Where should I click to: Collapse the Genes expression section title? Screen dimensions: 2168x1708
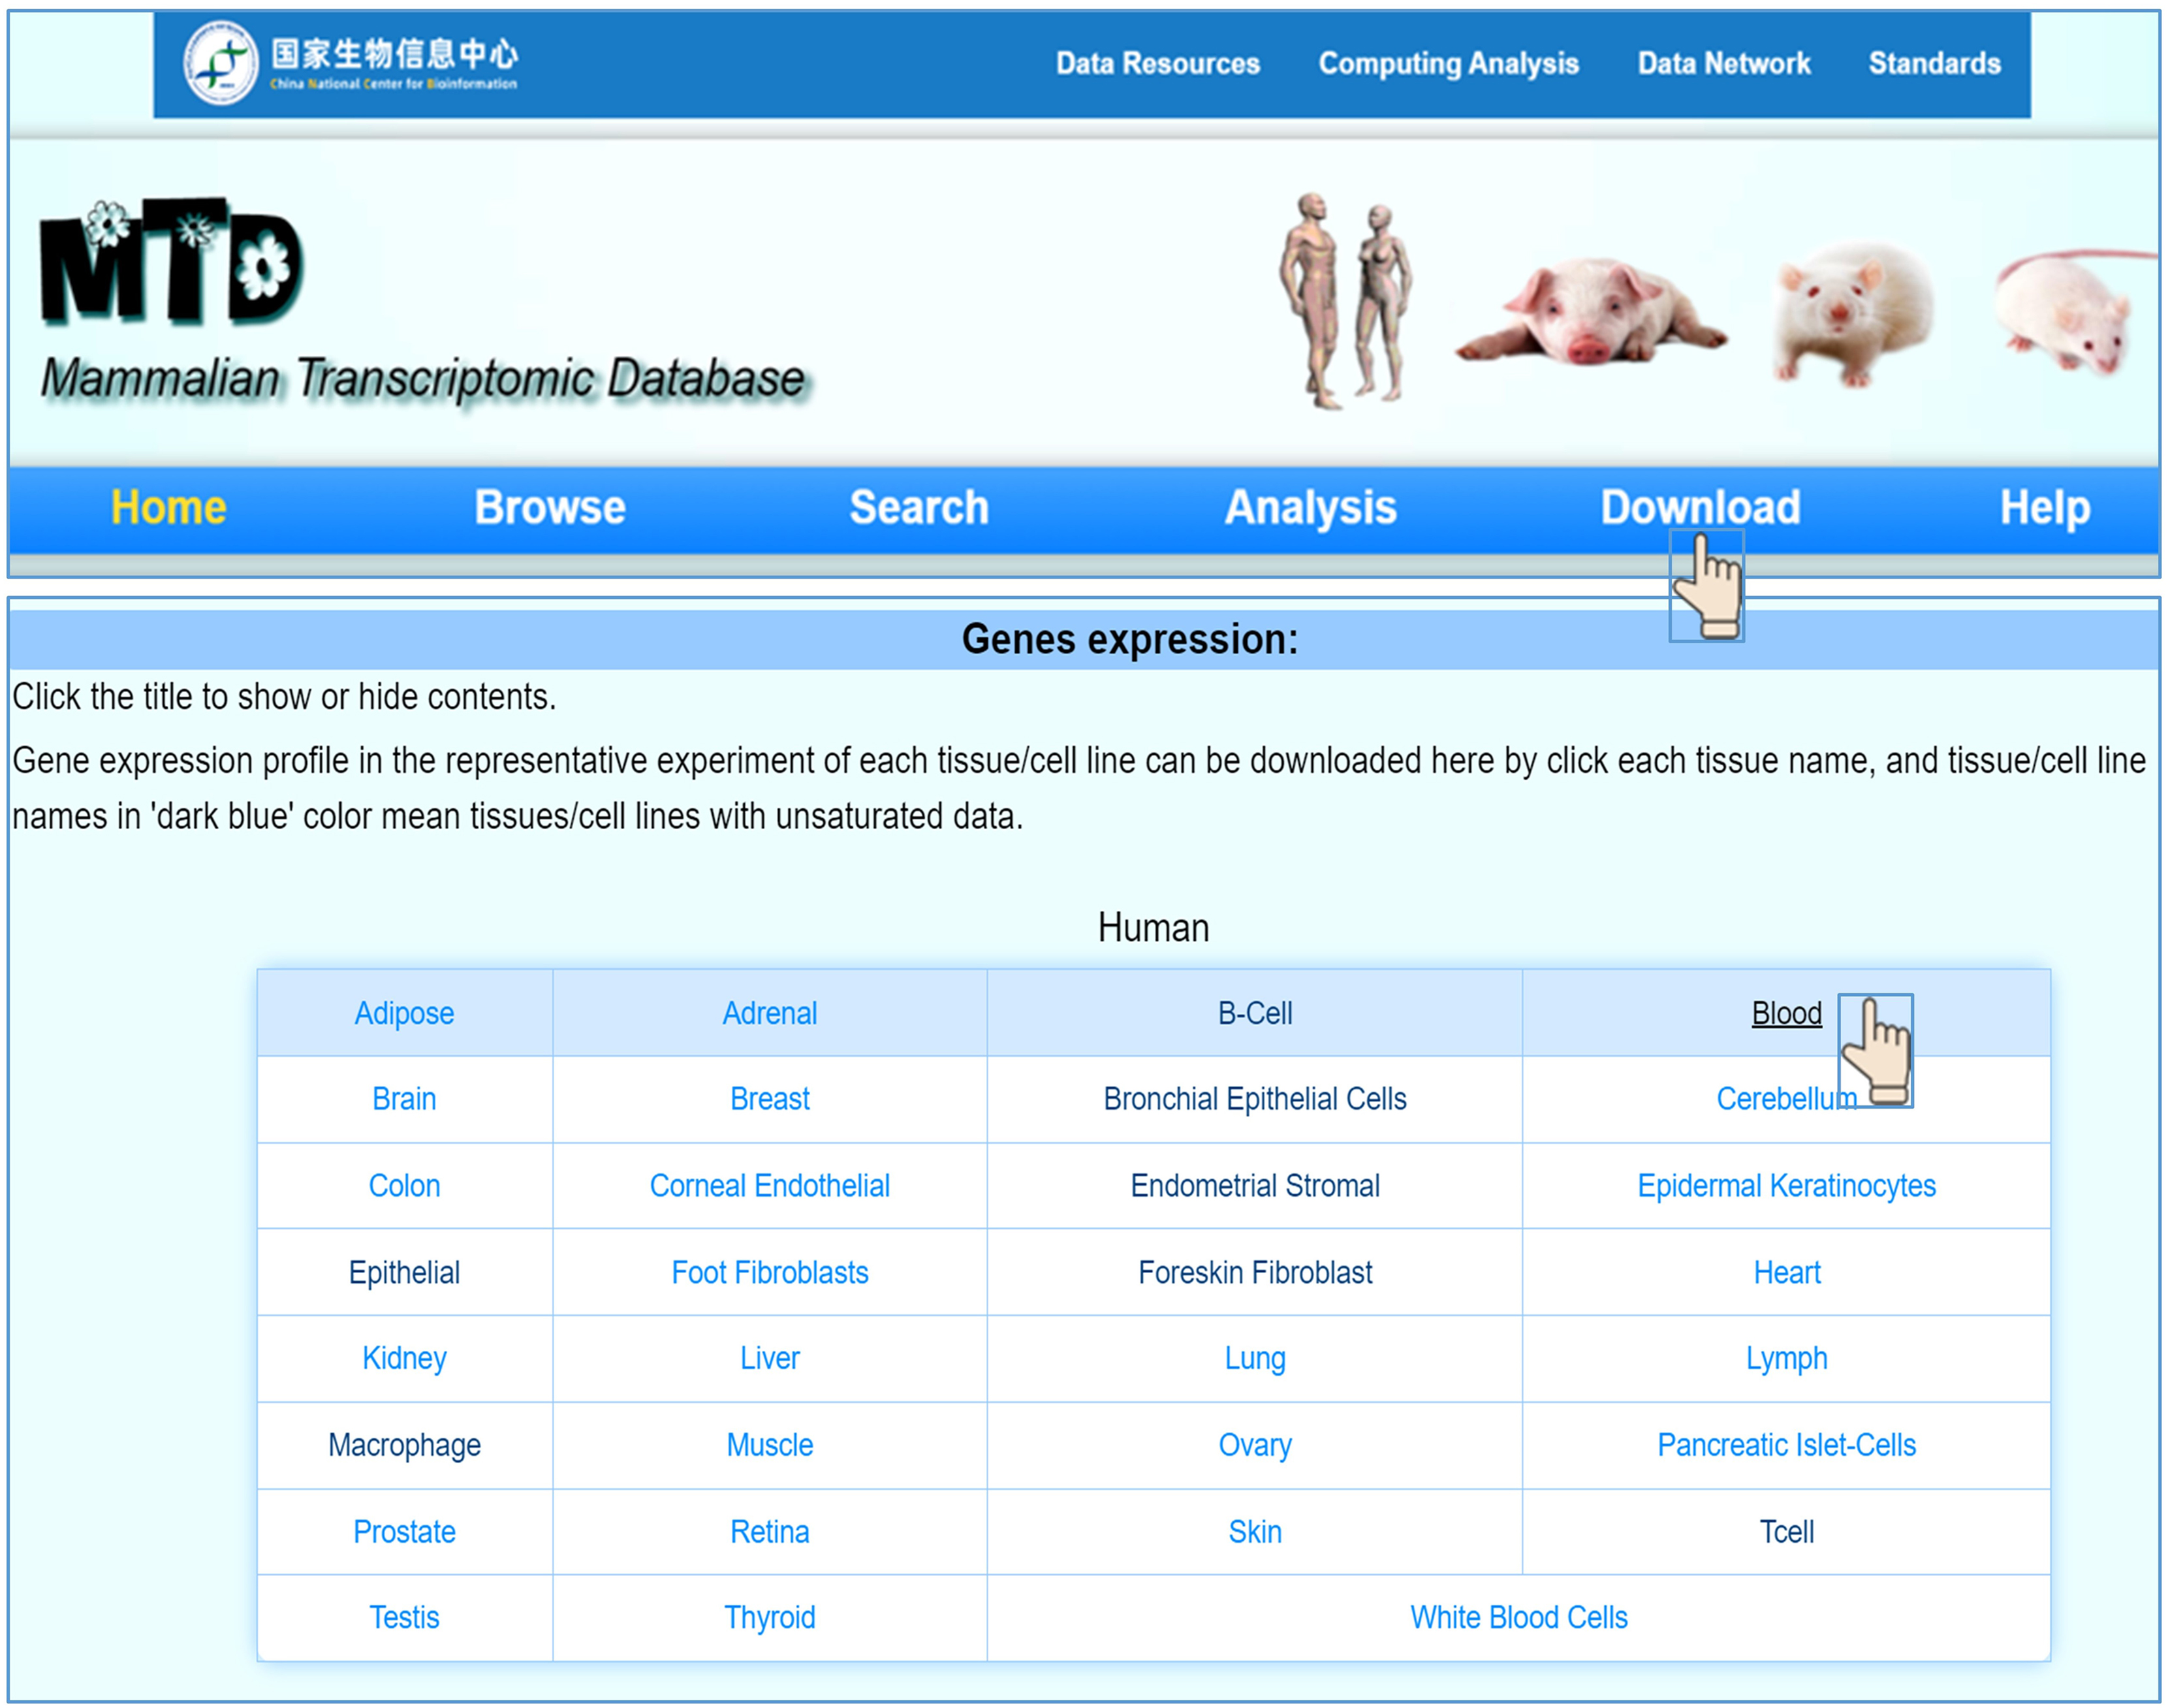point(1129,639)
